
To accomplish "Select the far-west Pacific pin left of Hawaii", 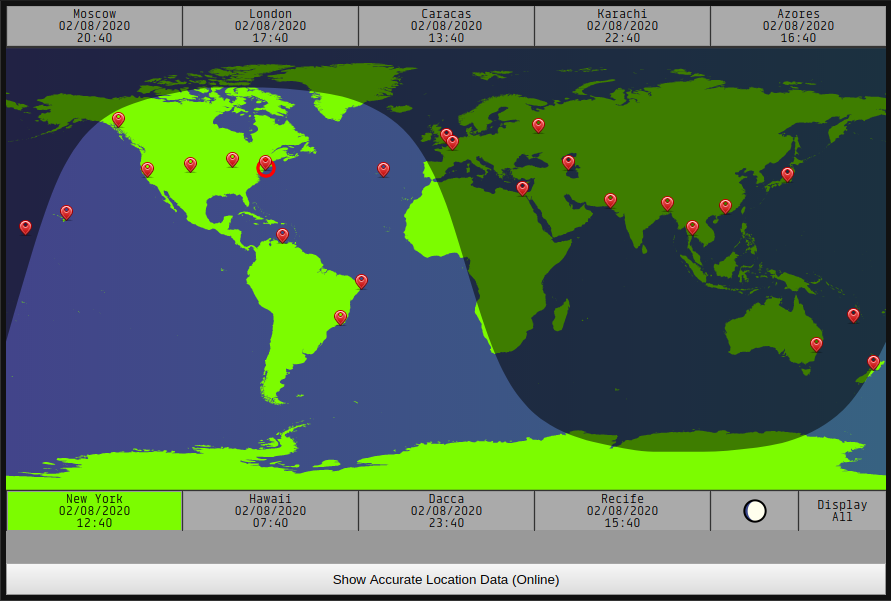I will pos(26,227).
